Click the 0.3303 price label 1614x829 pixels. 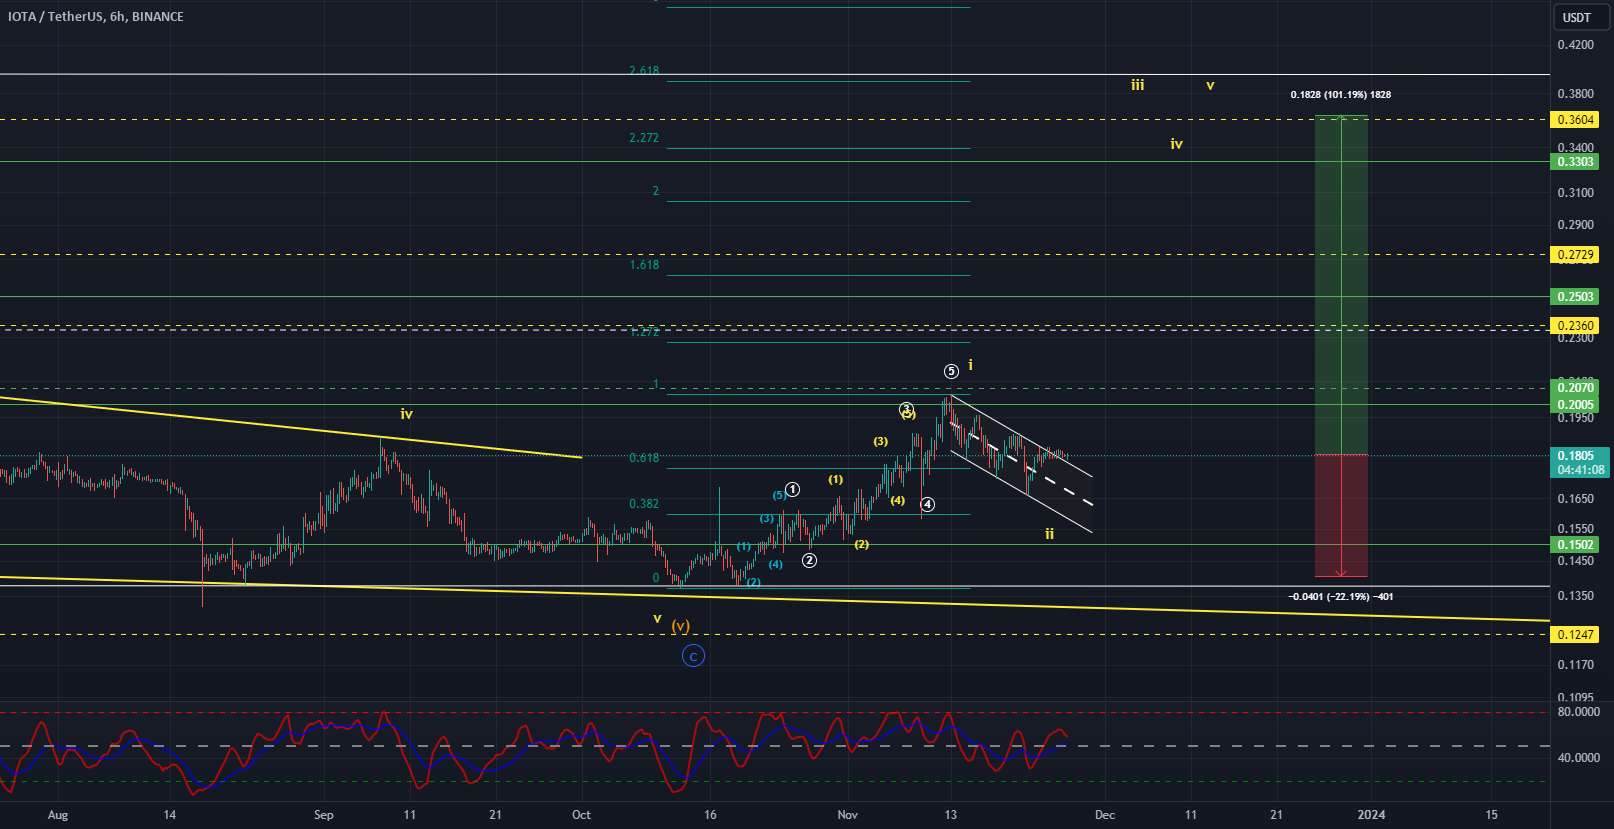(1575, 161)
